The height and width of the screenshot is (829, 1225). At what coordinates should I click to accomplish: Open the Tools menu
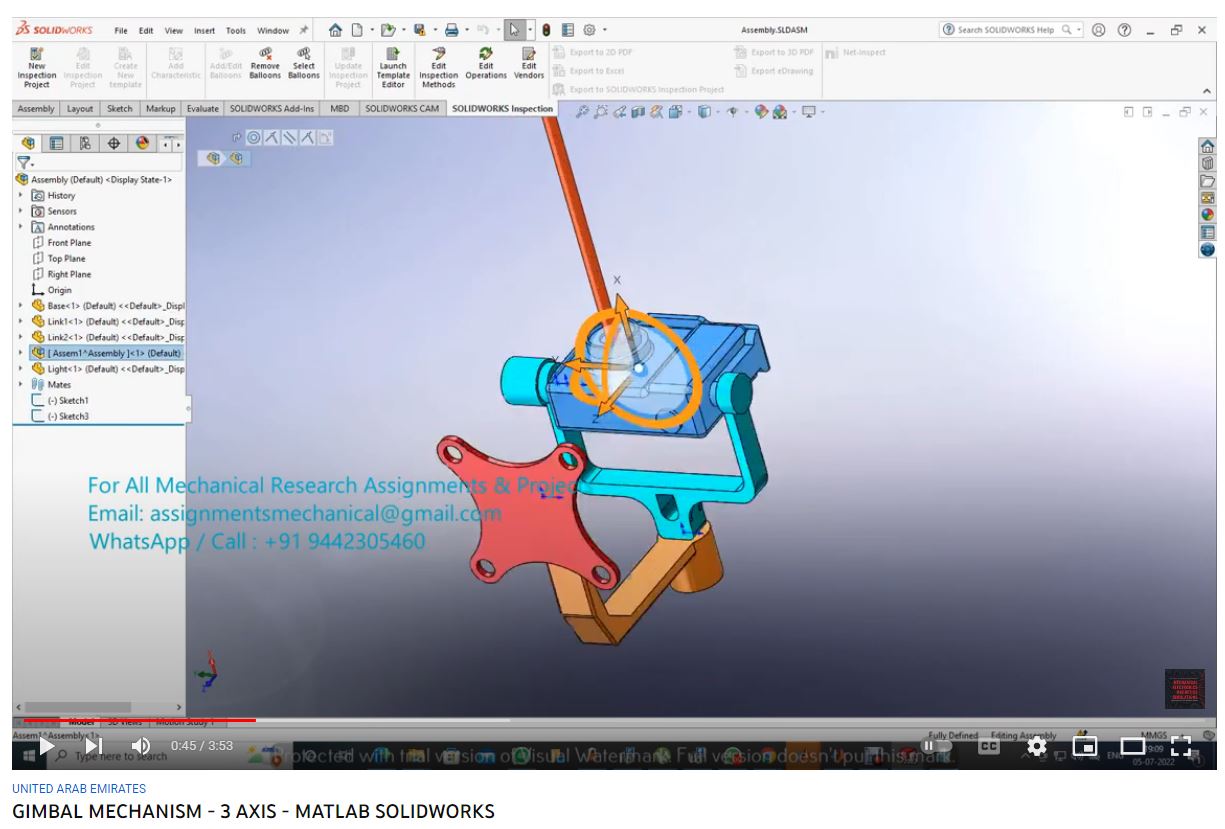click(x=236, y=31)
